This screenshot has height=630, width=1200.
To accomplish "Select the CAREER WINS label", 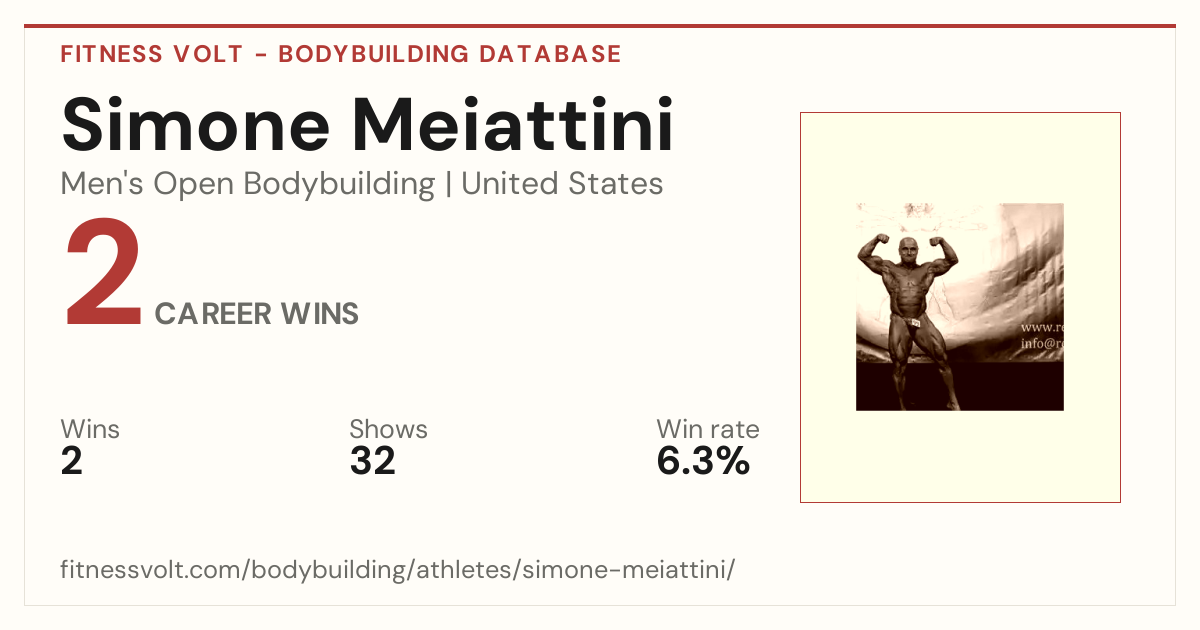I will (257, 314).
